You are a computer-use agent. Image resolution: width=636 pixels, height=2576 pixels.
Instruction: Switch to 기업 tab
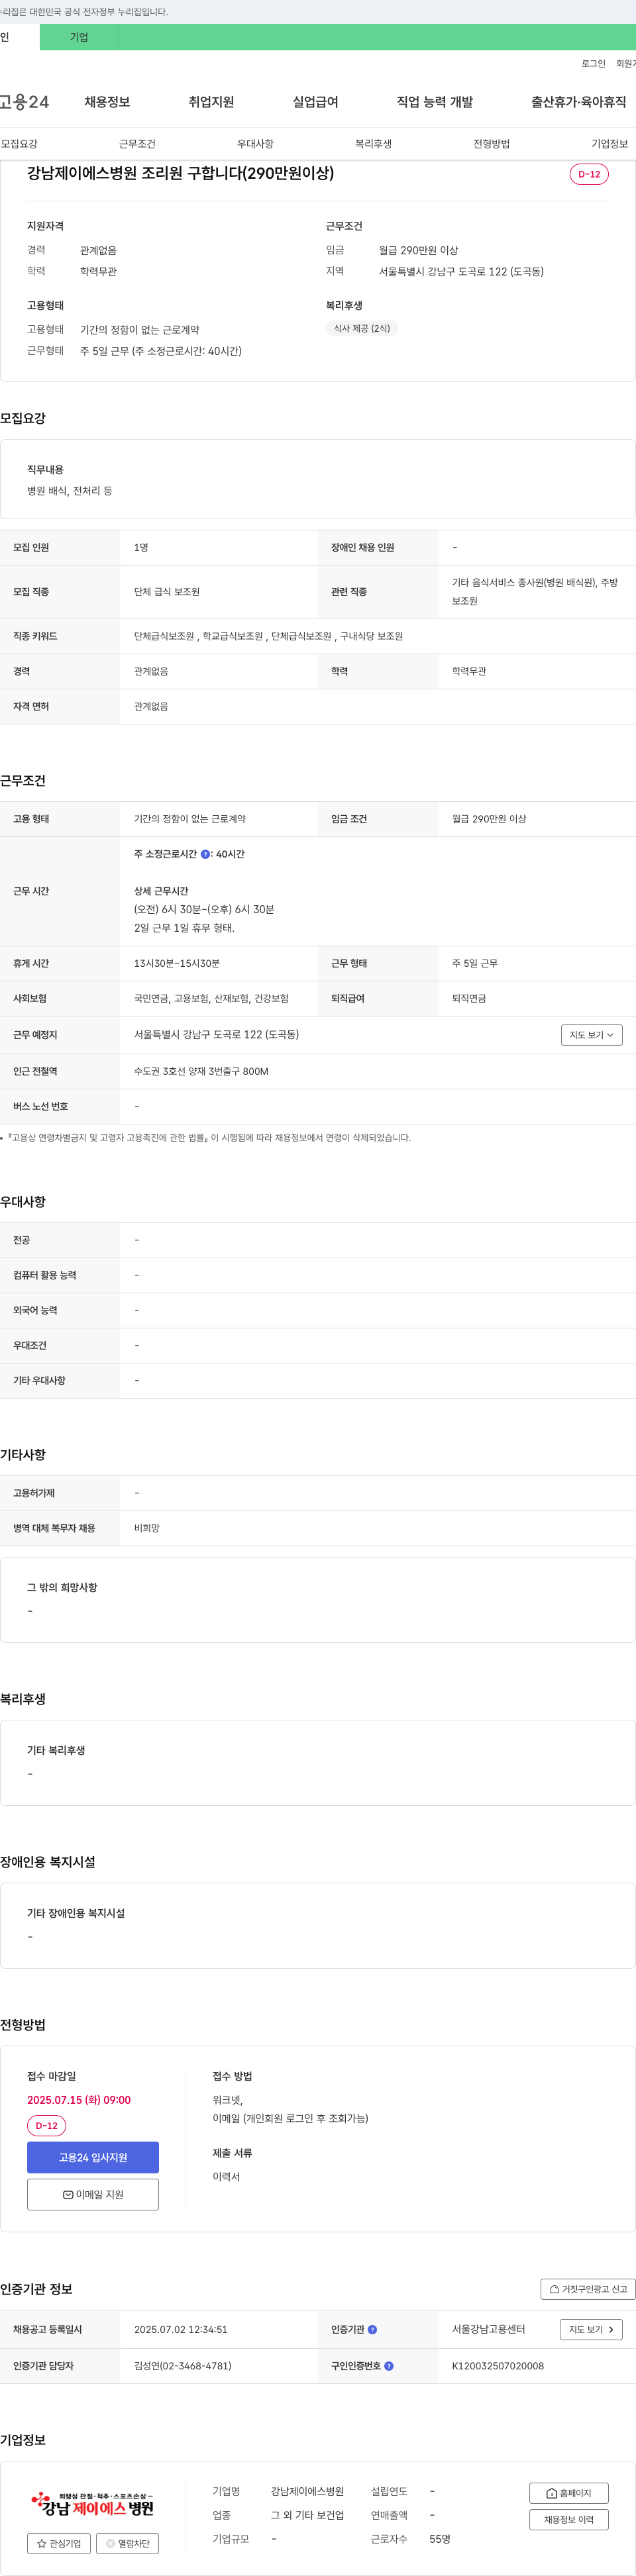[x=79, y=37]
